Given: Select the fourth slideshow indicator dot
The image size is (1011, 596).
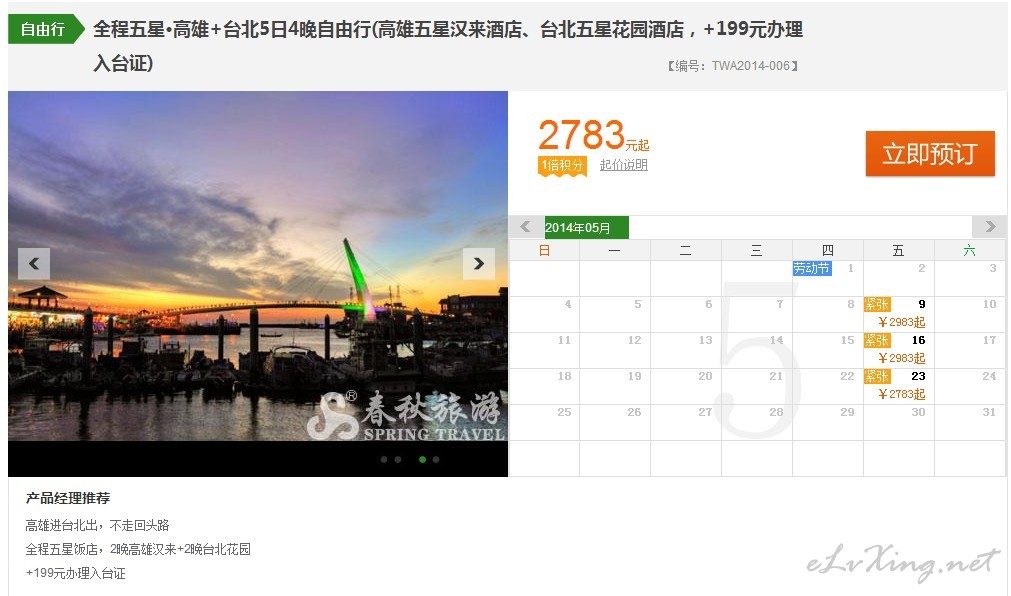Looking at the screenshot, I should point(437,459).
